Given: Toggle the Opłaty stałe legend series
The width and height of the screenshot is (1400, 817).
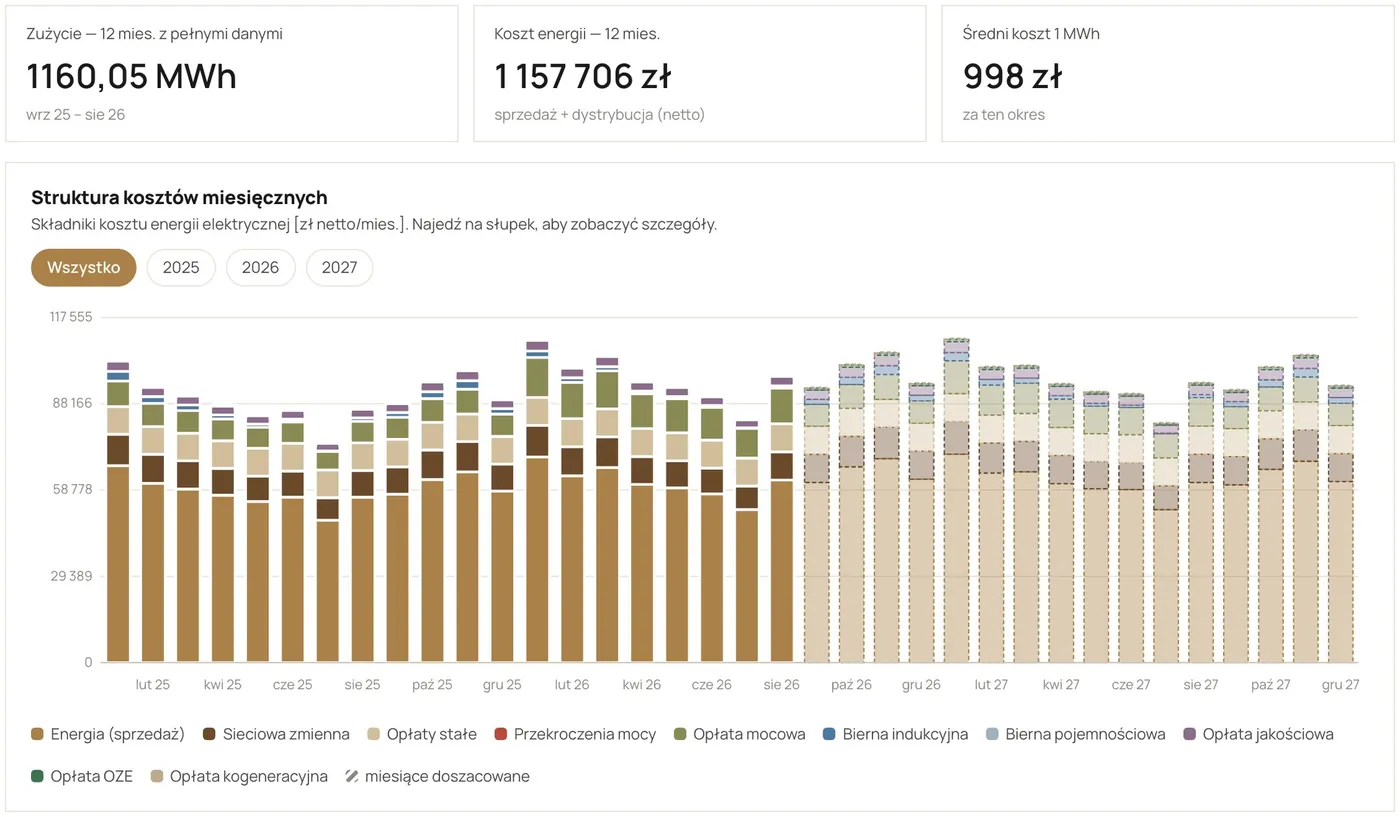Looking at the screenshot, I should coord(422,734).
